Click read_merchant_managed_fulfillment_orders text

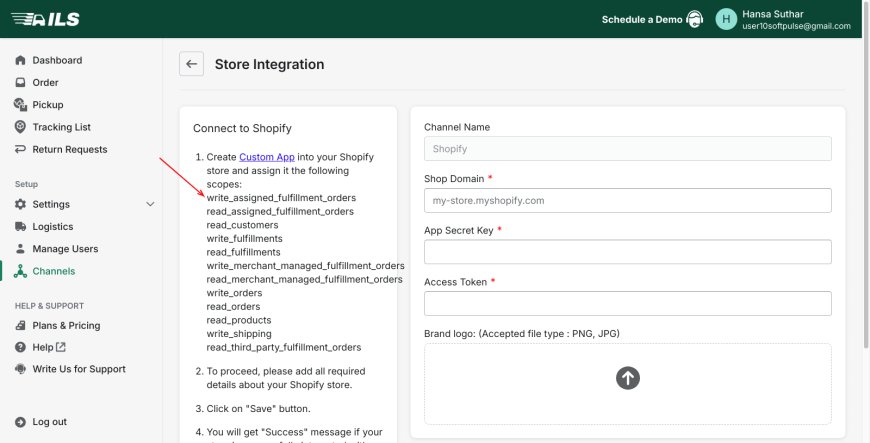(305, 279)
